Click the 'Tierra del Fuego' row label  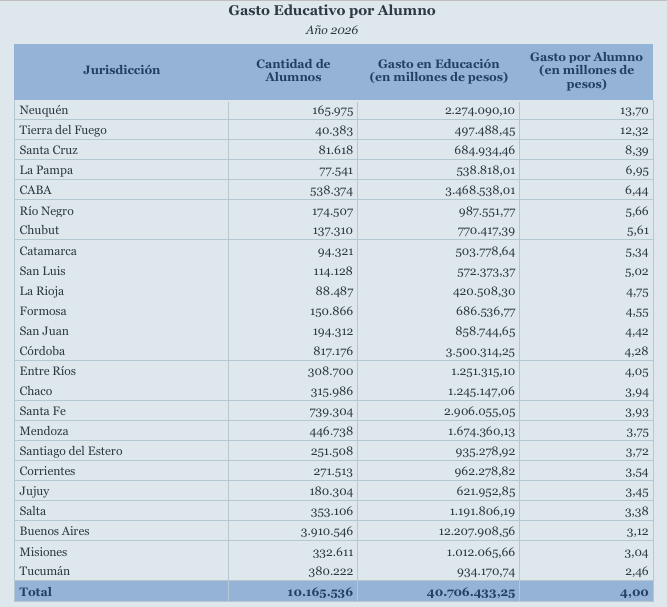tap(63, 130)
